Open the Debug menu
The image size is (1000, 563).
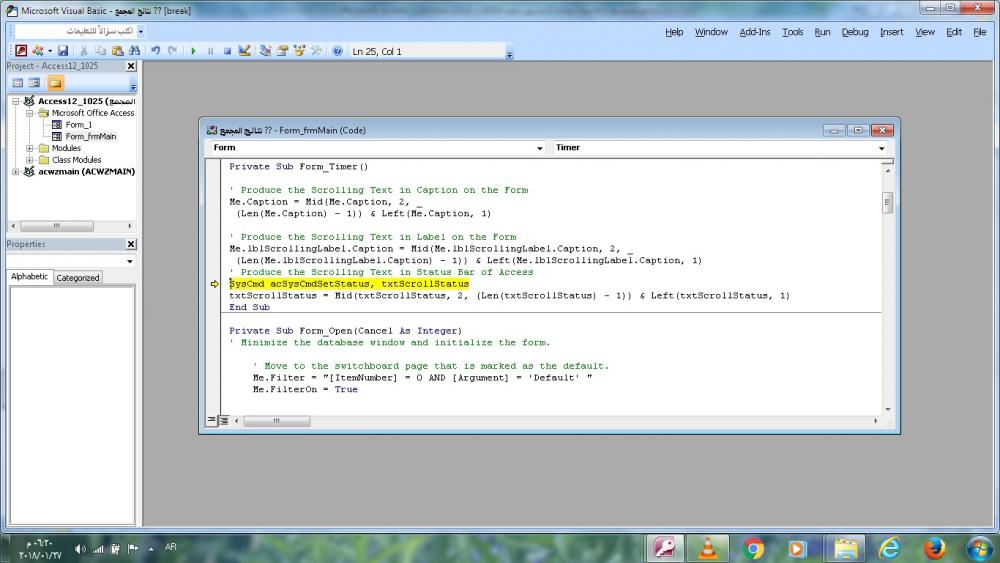(x=855, y=32)
